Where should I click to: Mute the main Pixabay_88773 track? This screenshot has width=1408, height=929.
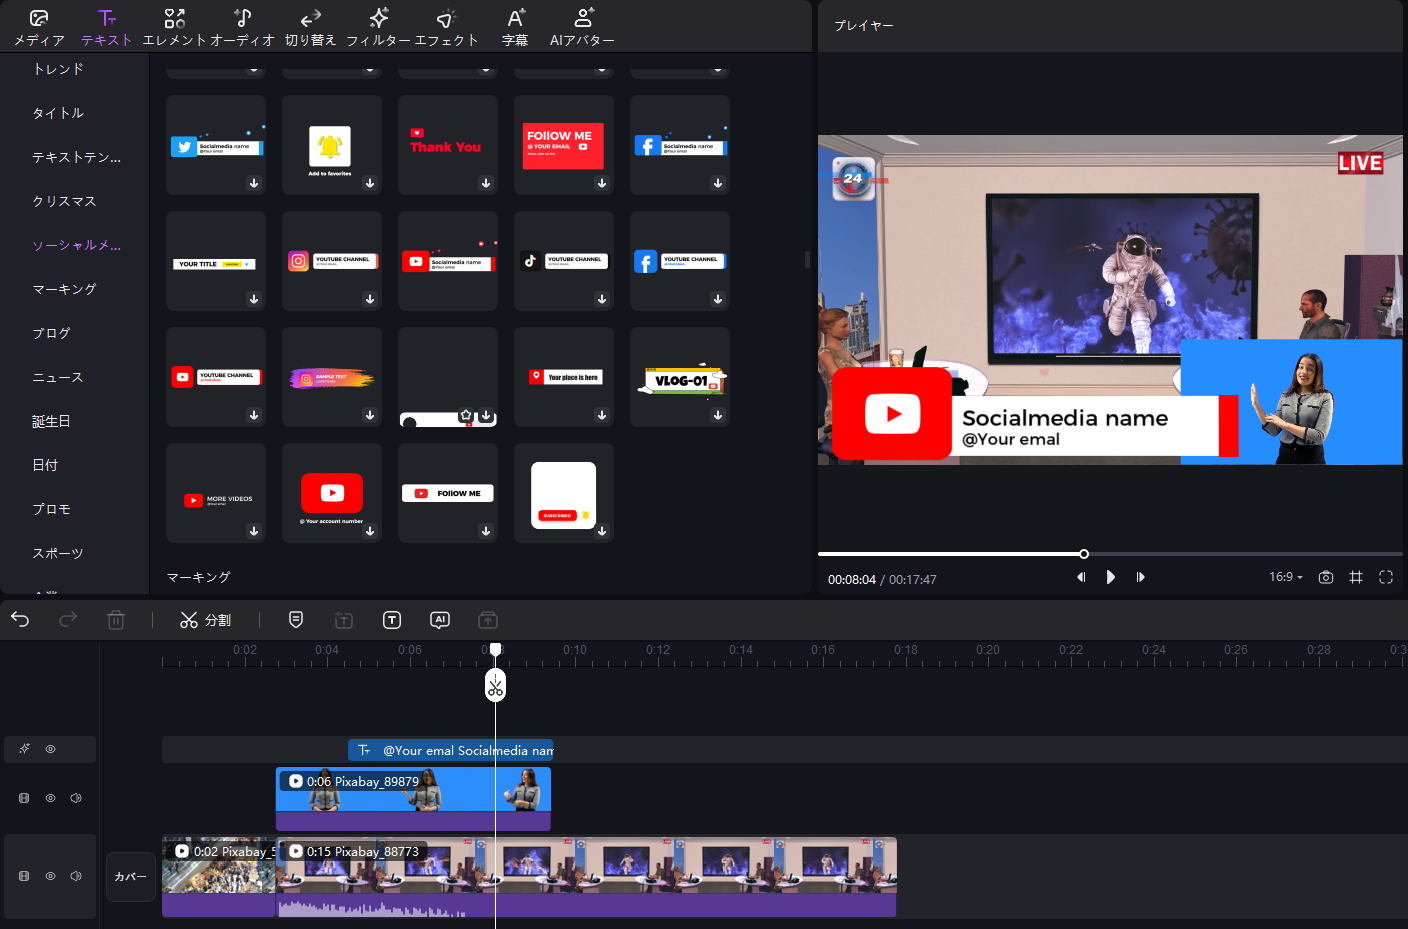[x=76, y=876]
